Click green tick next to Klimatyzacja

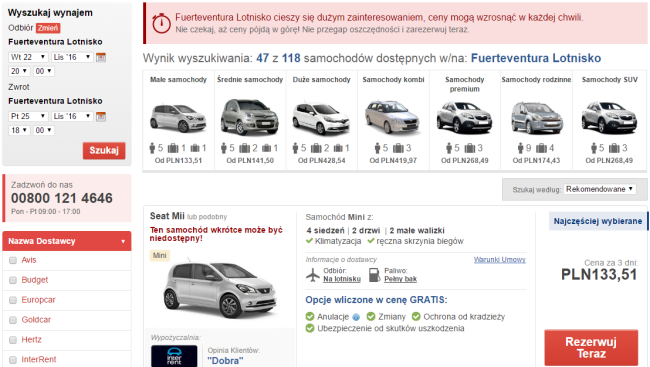309,241
